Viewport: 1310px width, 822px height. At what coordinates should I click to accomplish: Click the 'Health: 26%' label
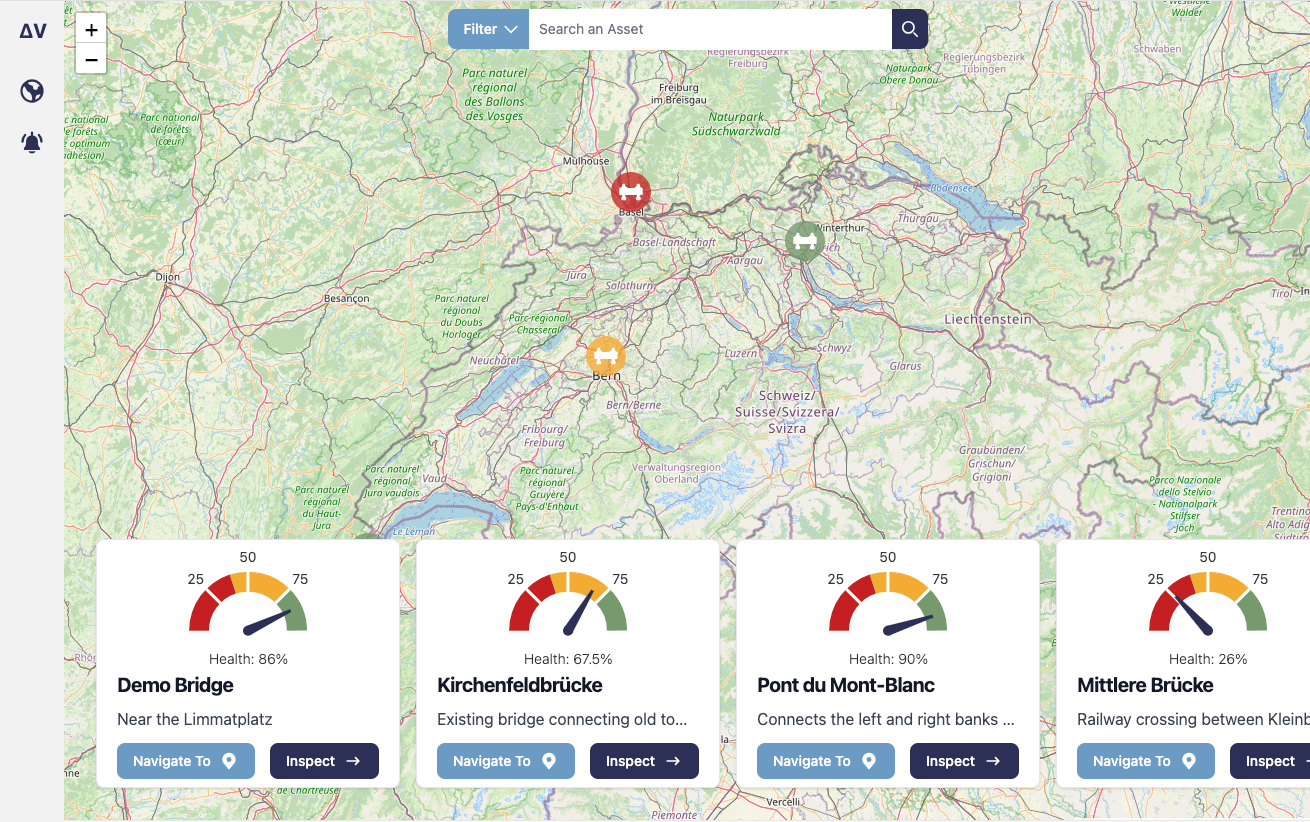(1208, 659)
